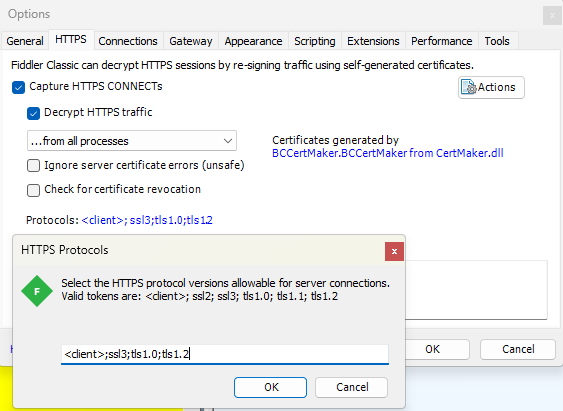This screenshot has width=563, height=411.
Task: Open the Connections tab
Action: [128, 41]
